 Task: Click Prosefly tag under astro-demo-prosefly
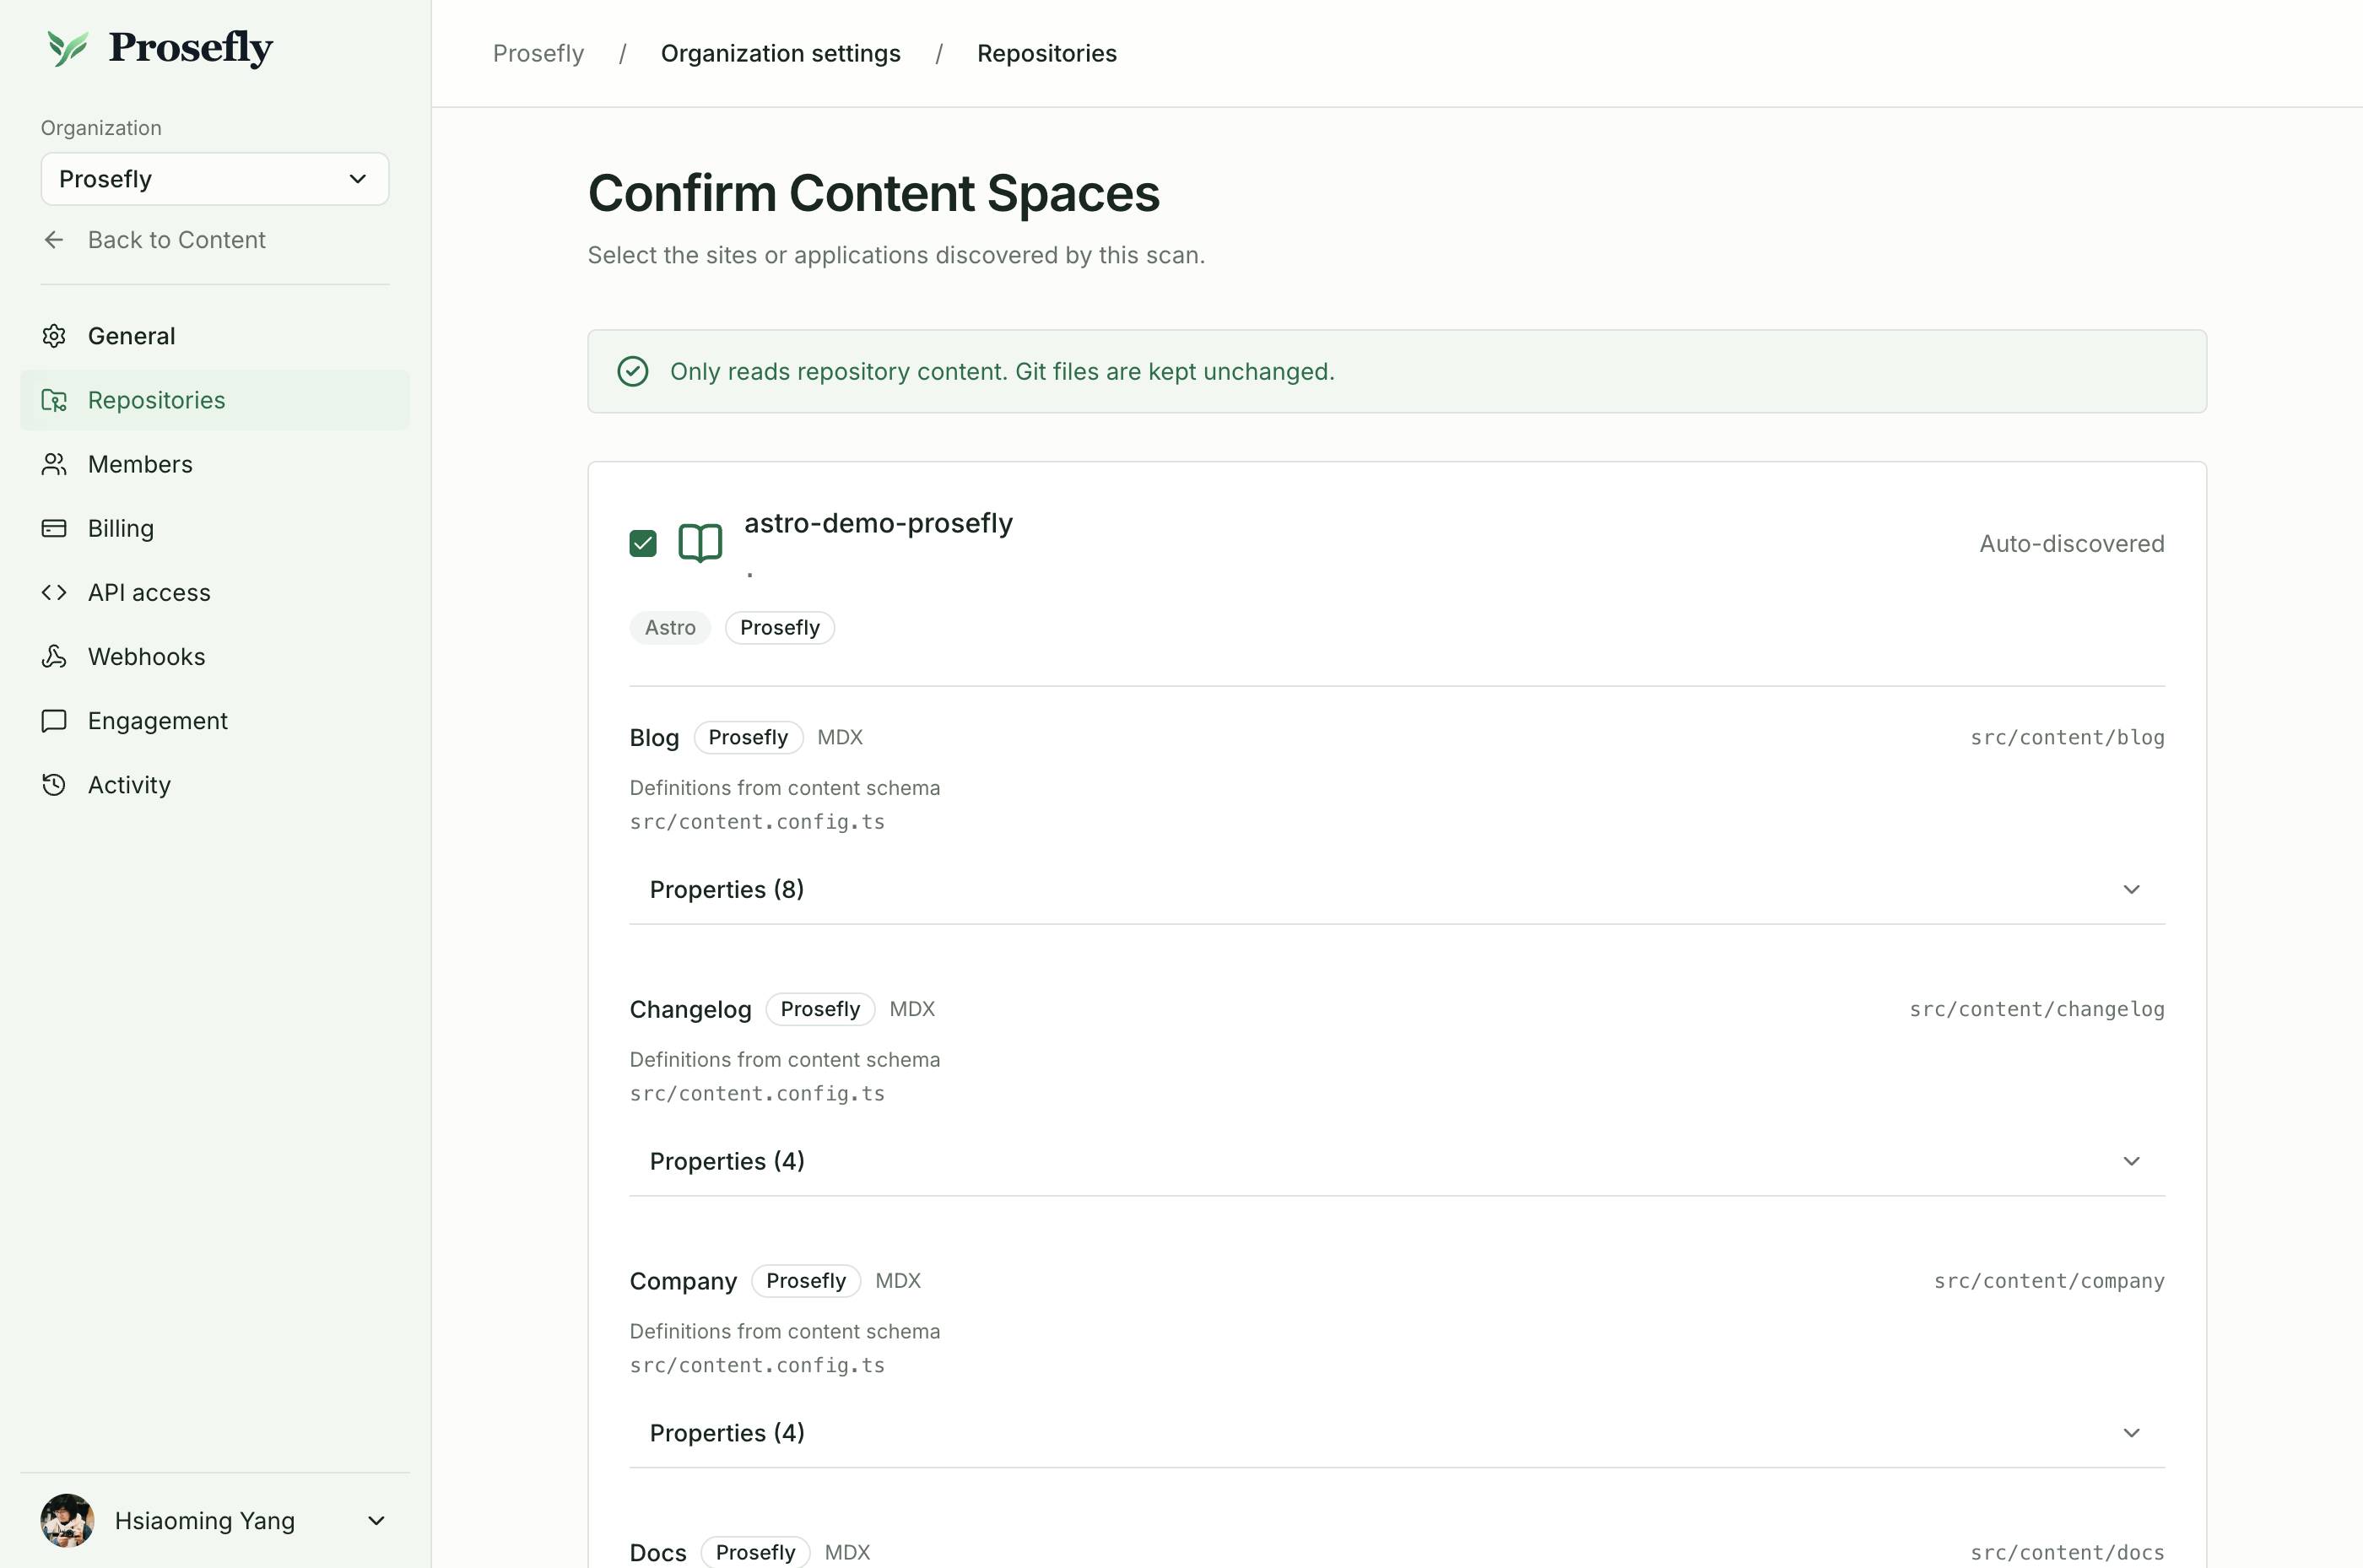[780, 627]
